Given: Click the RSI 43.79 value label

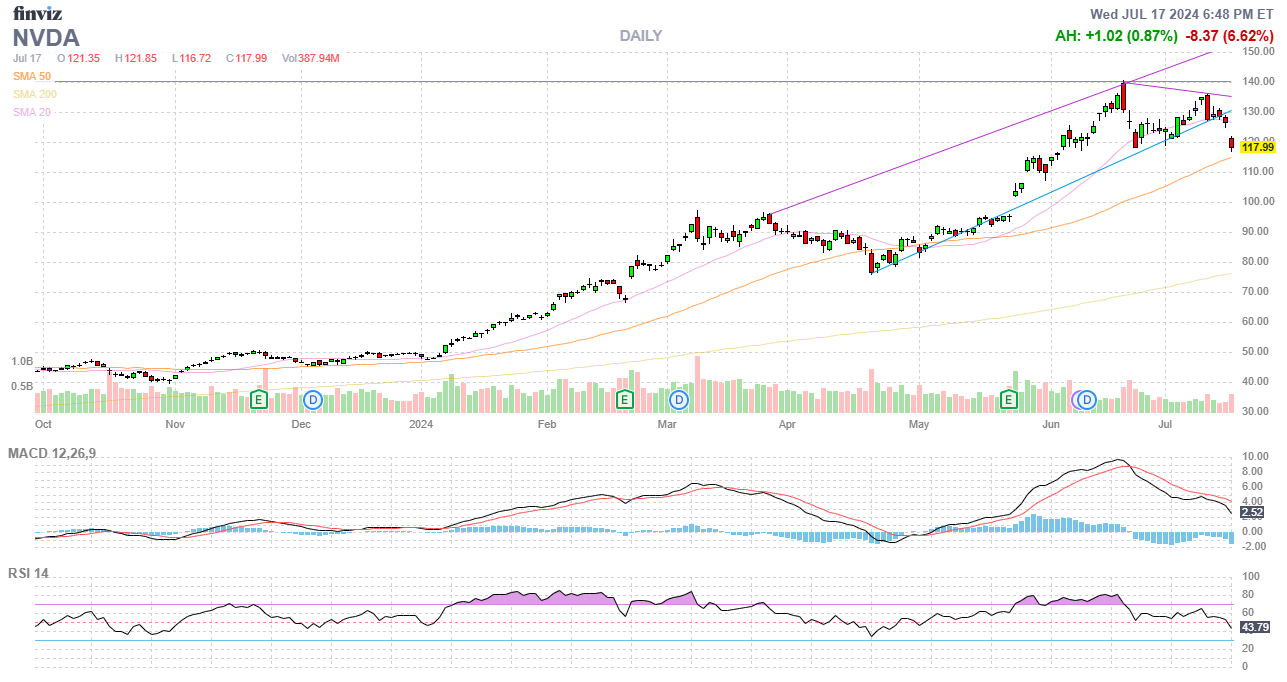Looking at the screenshot, I should 1256,627.
